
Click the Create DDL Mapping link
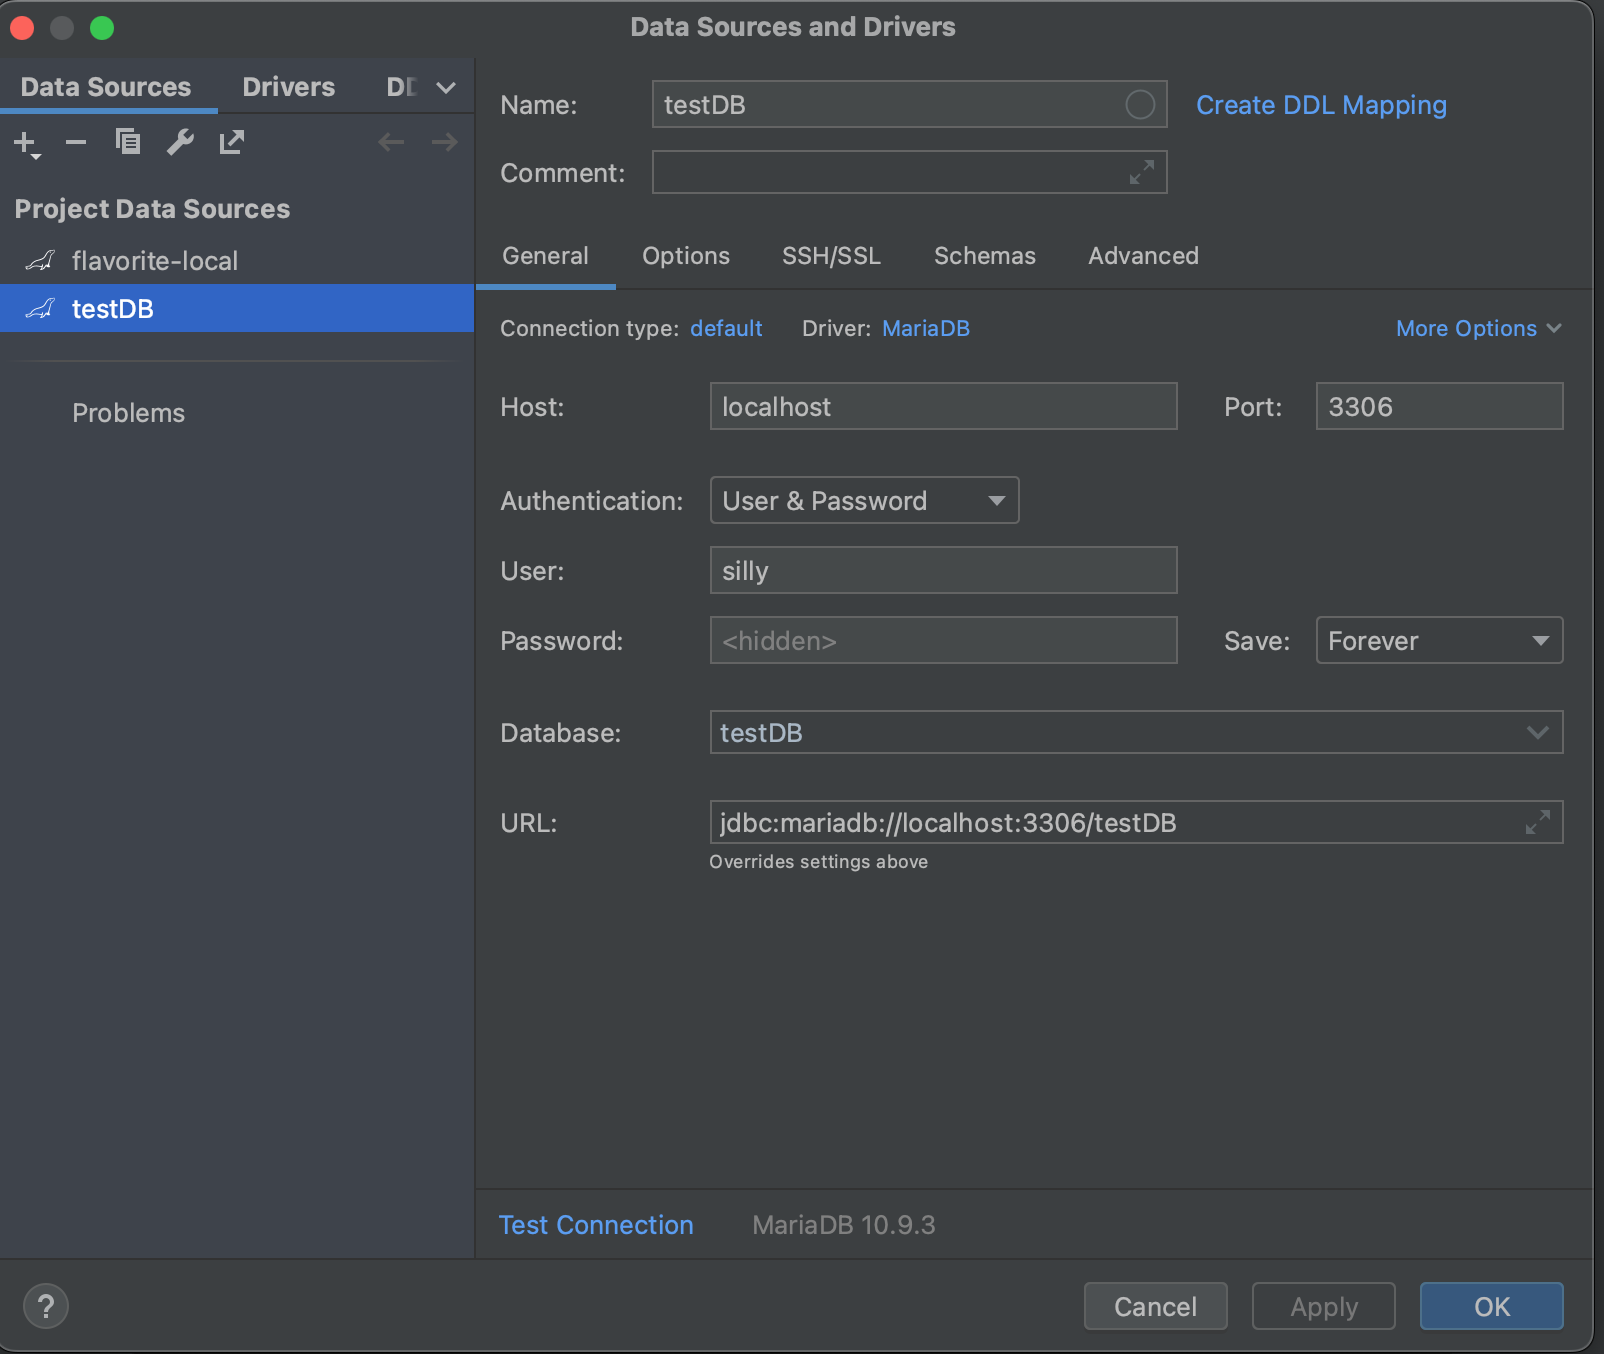point(1321,105)
